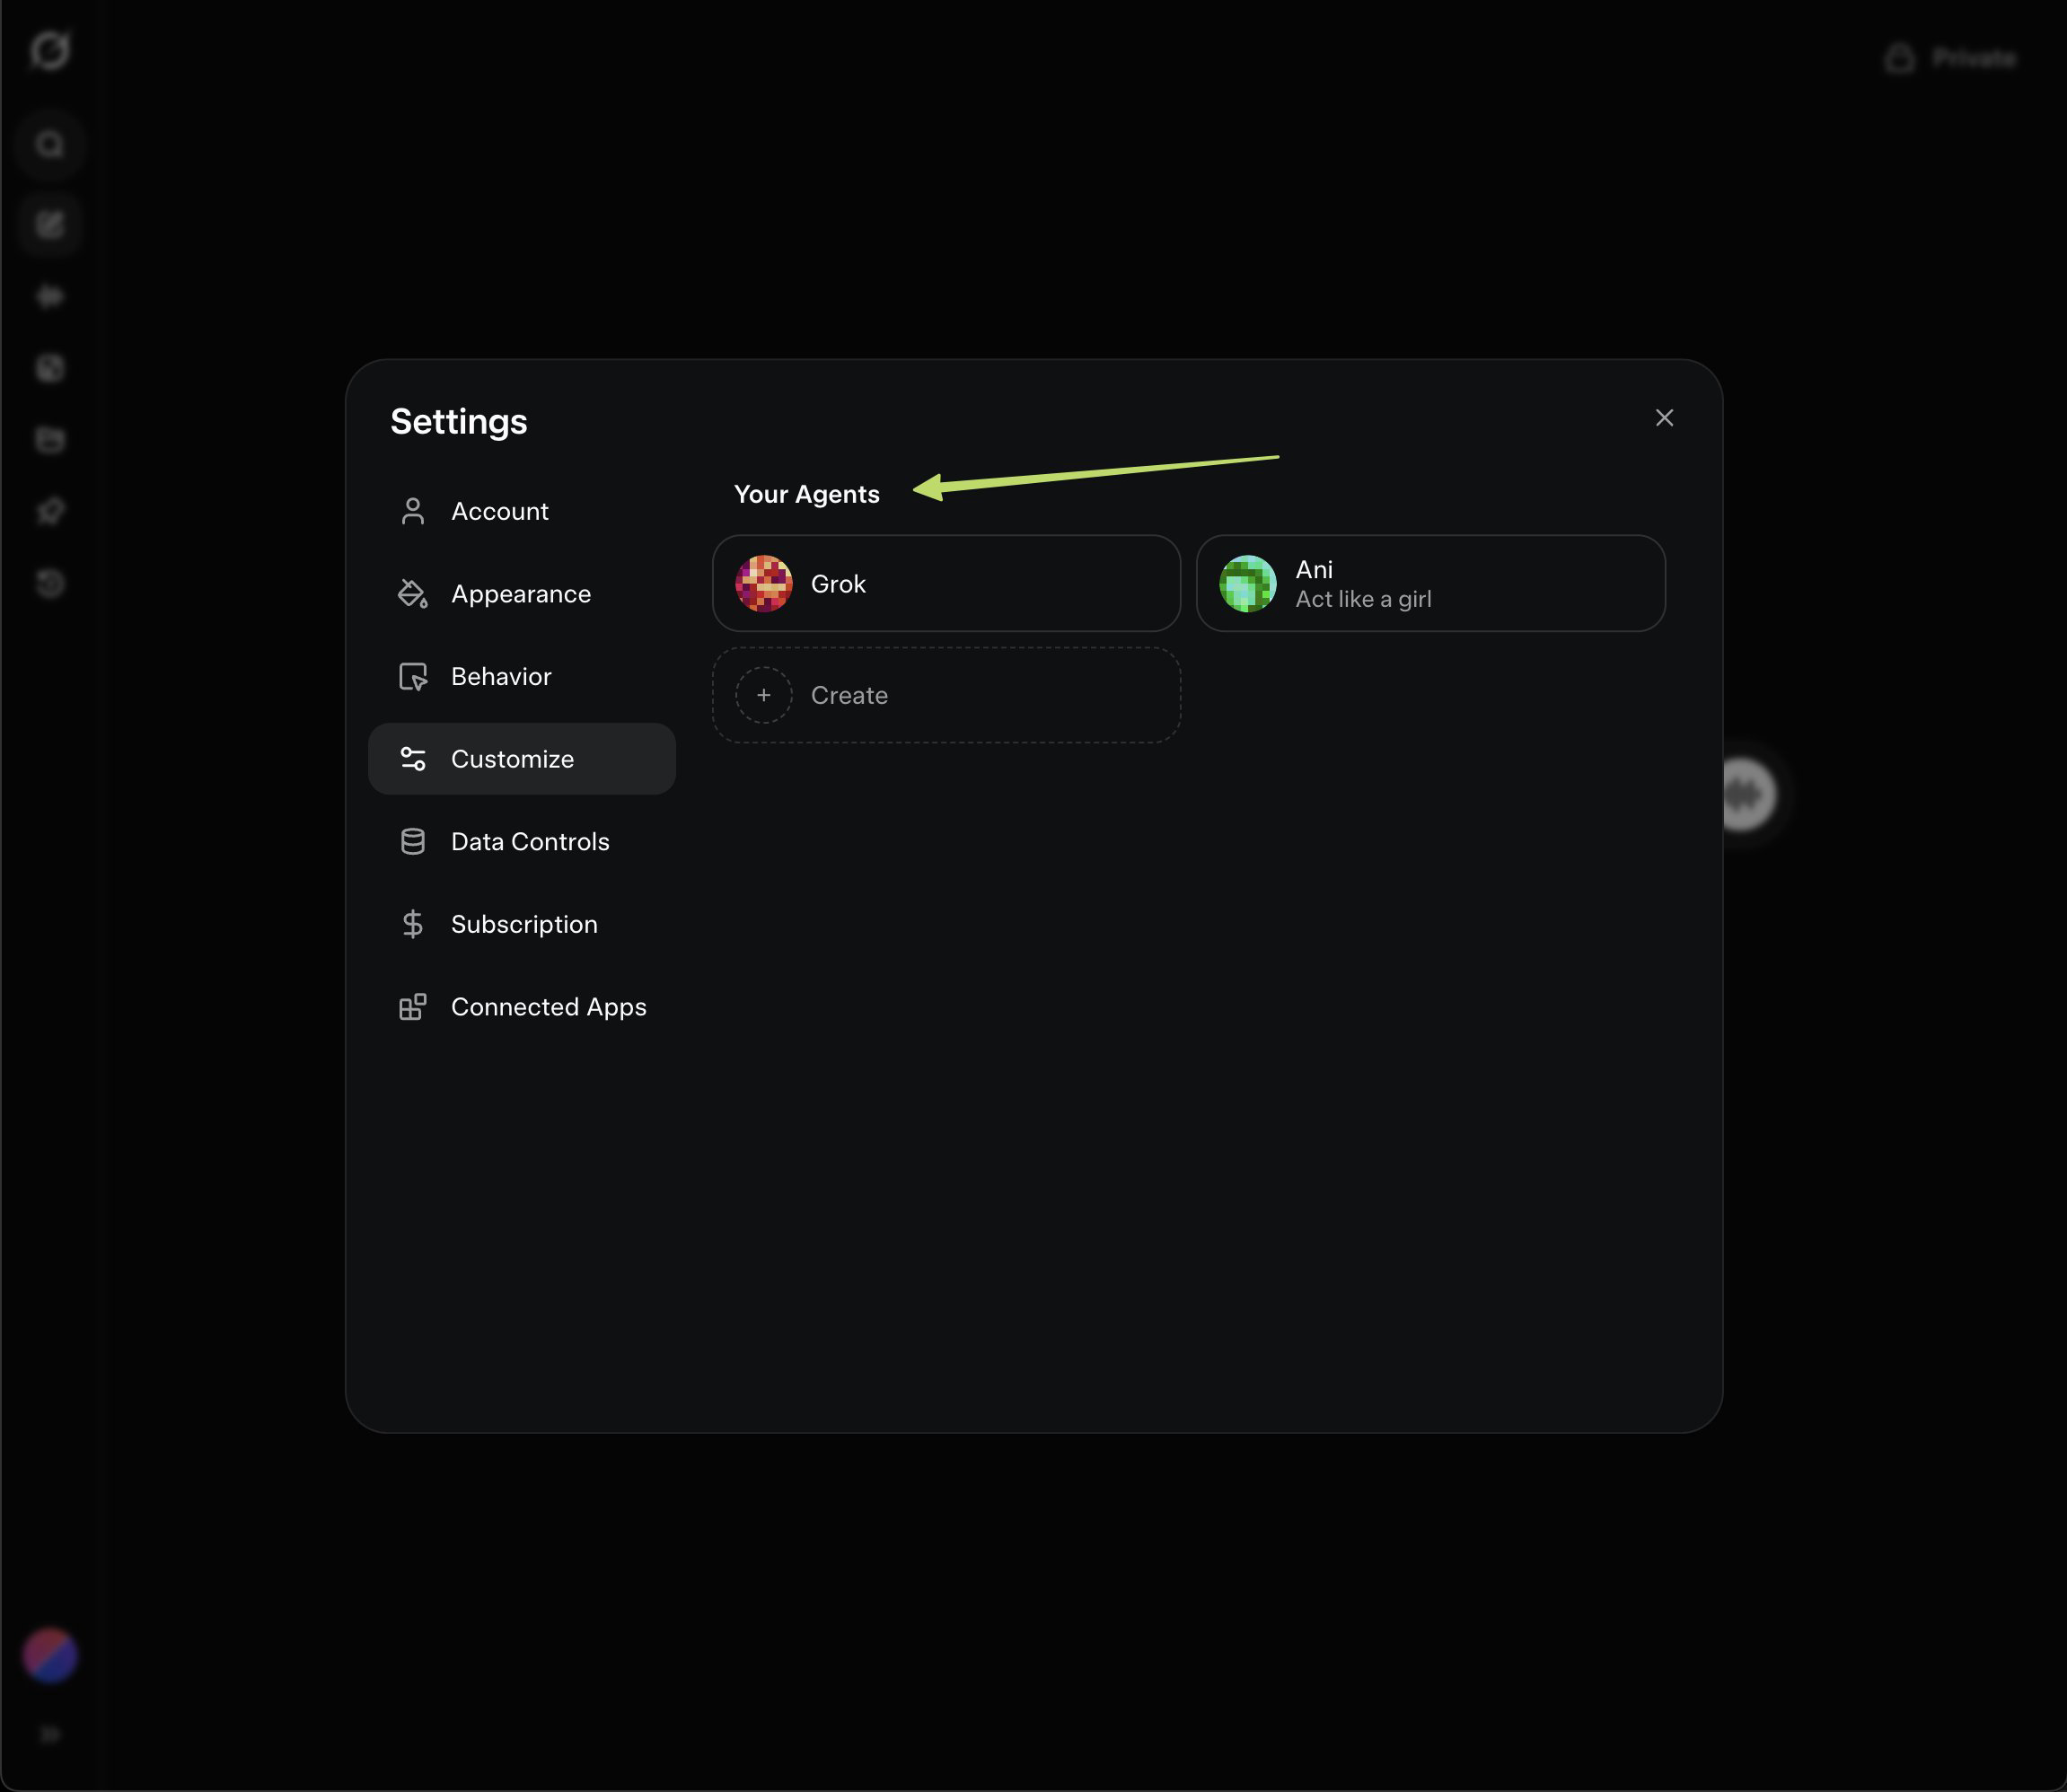Go to Data Controls settings
The height and width of the screenshot is (1792, 2067).
(529, 842)
